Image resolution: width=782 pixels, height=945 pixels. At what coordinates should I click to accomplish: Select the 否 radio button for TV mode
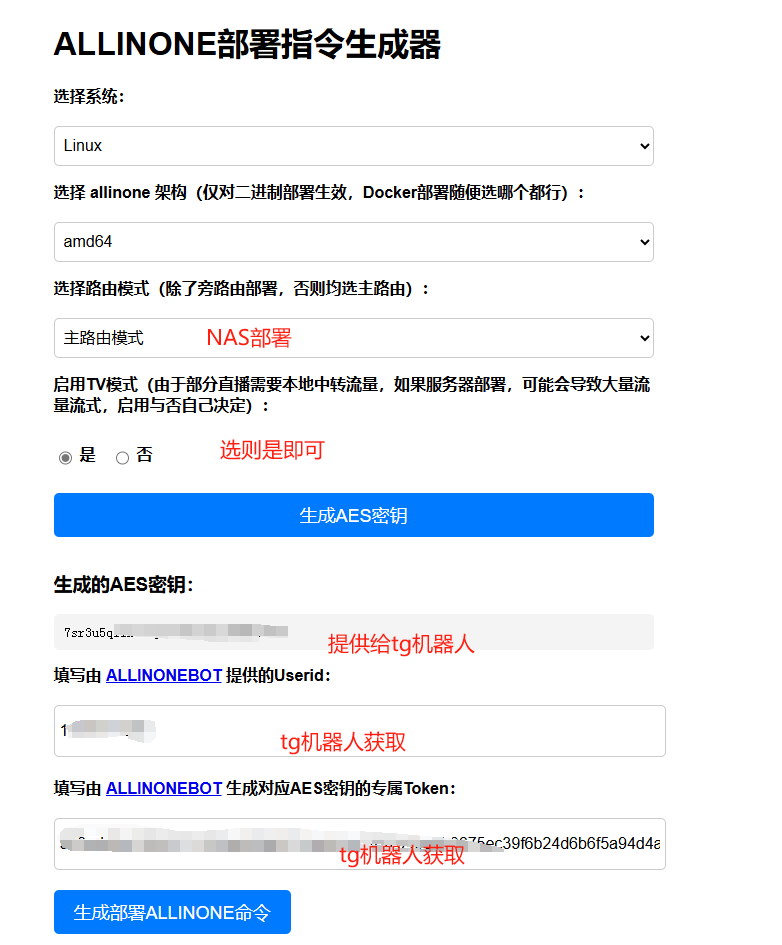click(x=123, y=457)
